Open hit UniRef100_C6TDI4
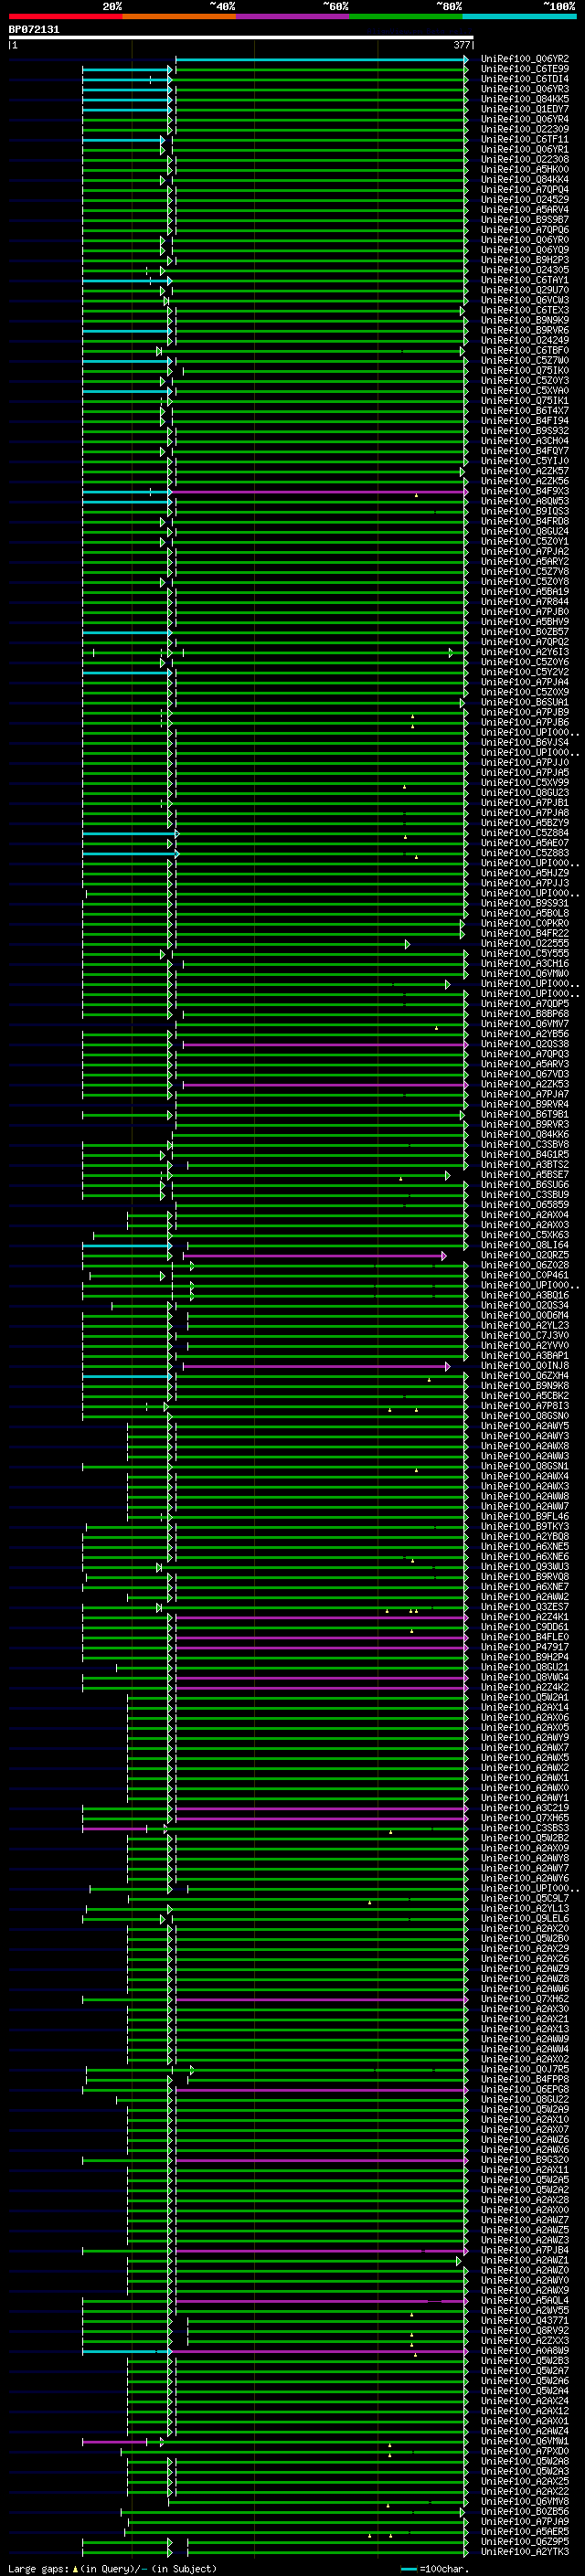Image resolution: width=585 pixels, height=2576 pixels. (524, 79)
